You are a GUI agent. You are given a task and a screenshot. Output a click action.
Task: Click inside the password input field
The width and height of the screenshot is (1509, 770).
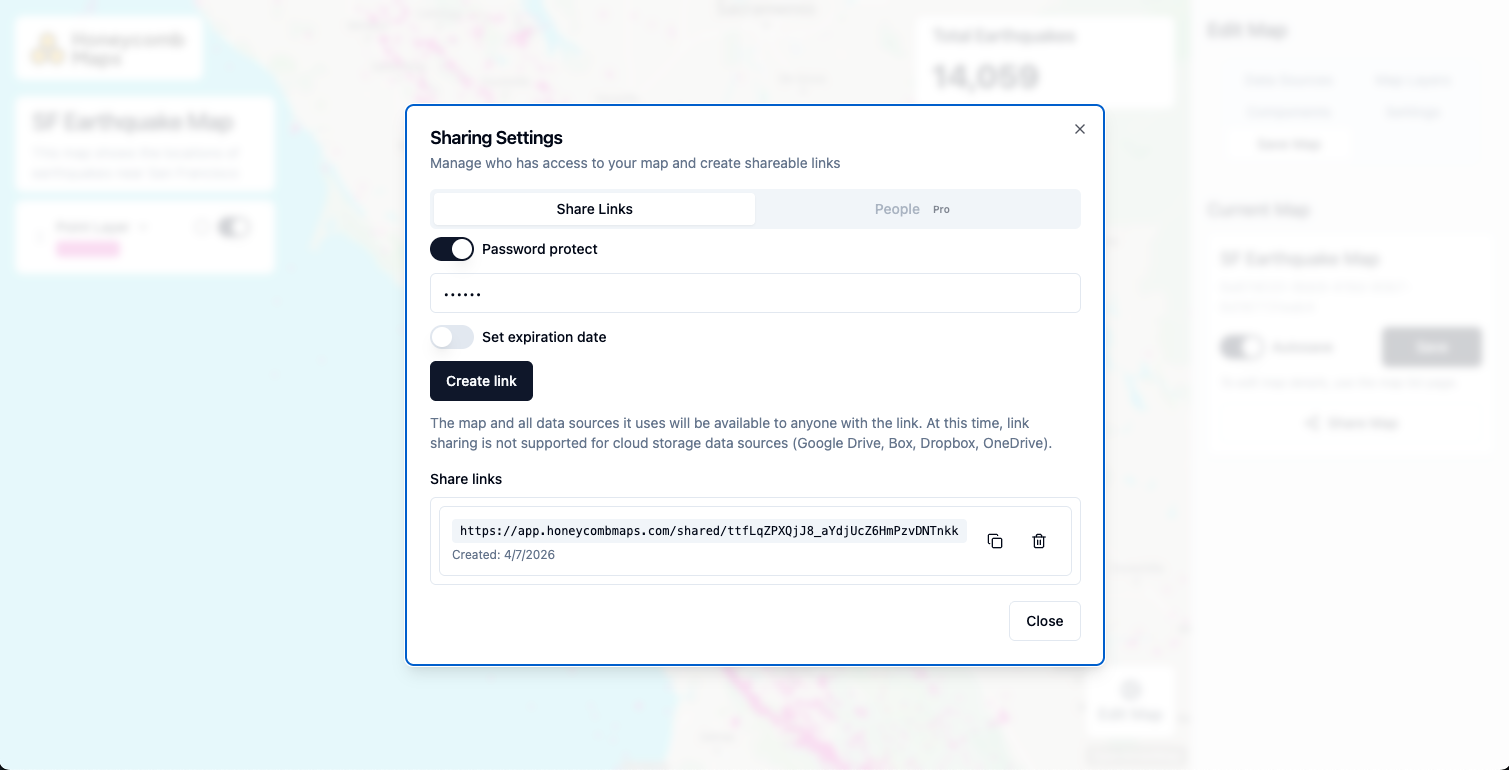click(755, 293)
